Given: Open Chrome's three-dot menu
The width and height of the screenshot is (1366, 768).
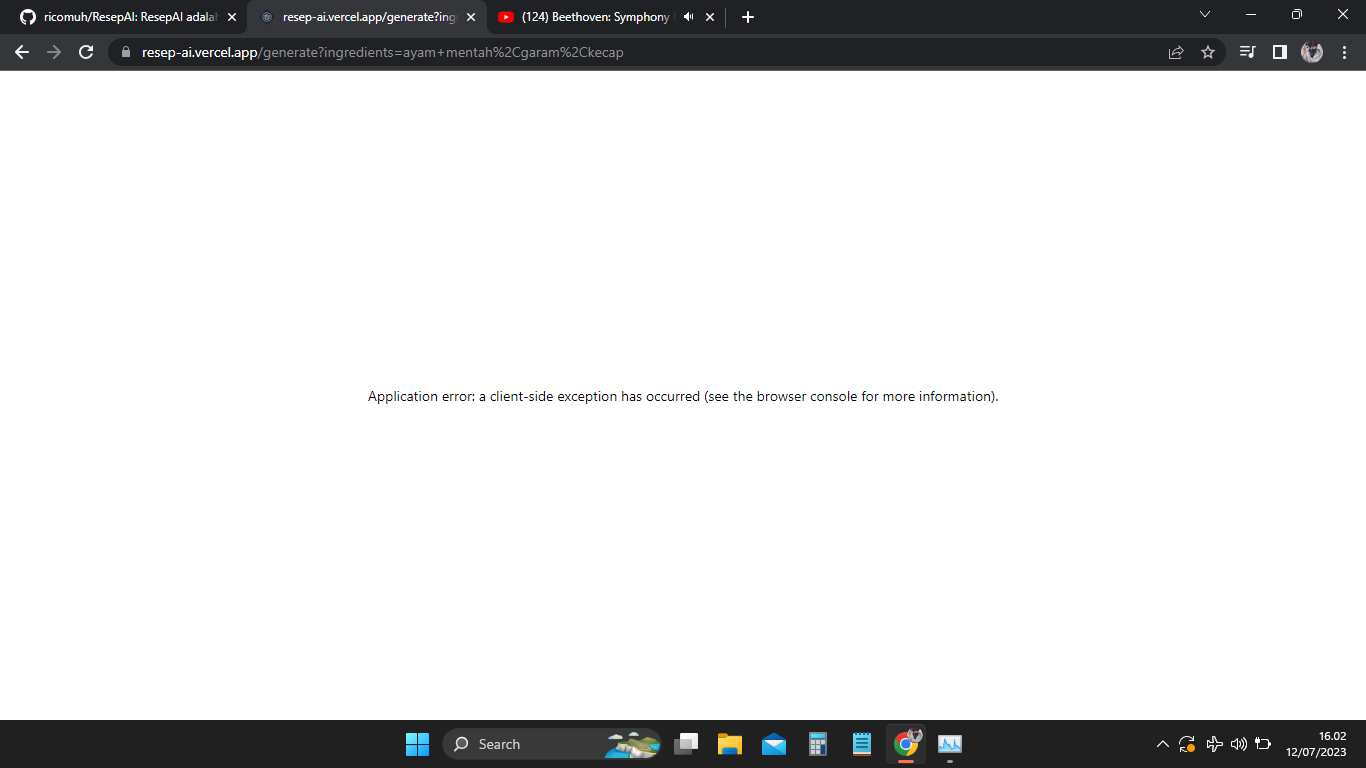Looking at the screenshot, I should (1345, 51).
